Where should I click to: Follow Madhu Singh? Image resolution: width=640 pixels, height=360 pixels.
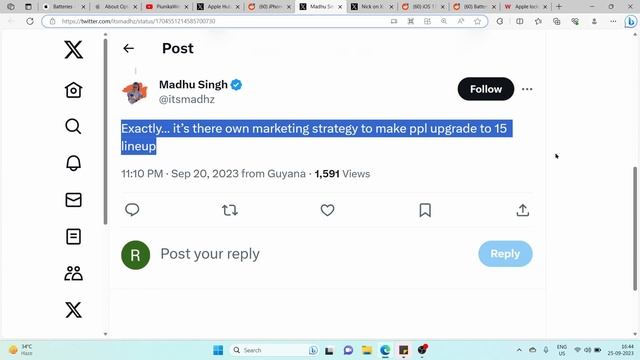click(486, 89)
